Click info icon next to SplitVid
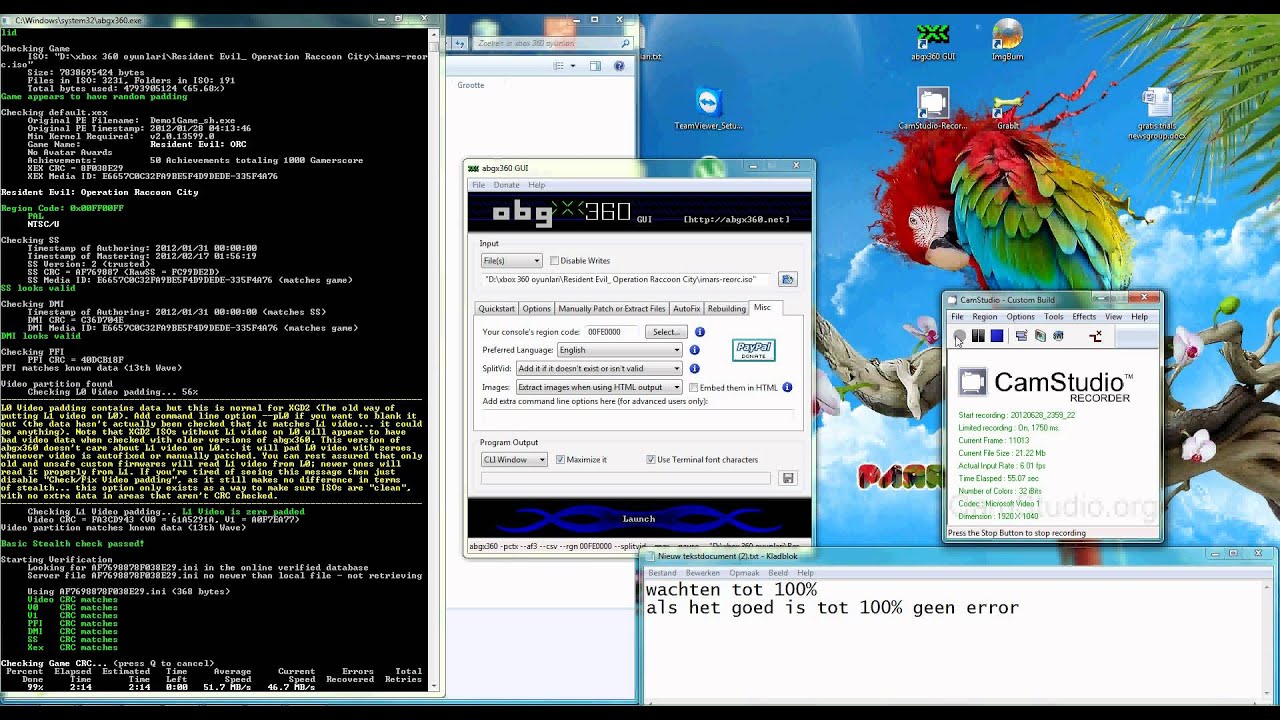This screenshot has height=720, width=1280. click(x=694, y=369)
